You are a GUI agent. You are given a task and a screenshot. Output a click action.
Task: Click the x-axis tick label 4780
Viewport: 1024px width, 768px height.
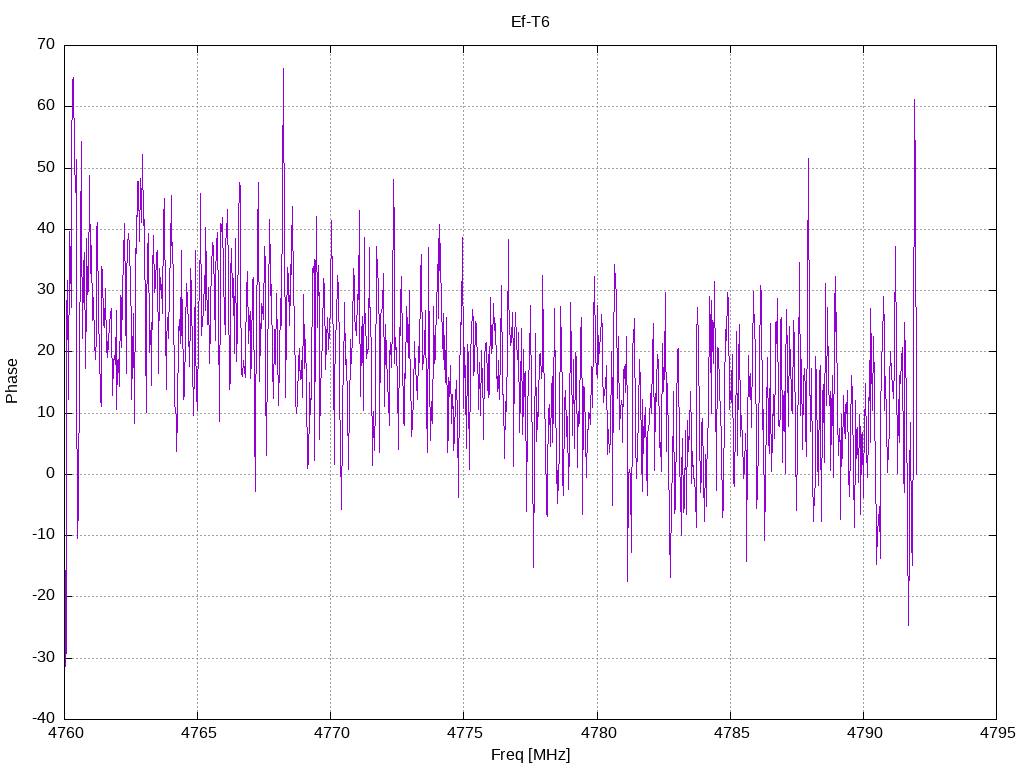(598, 733)
